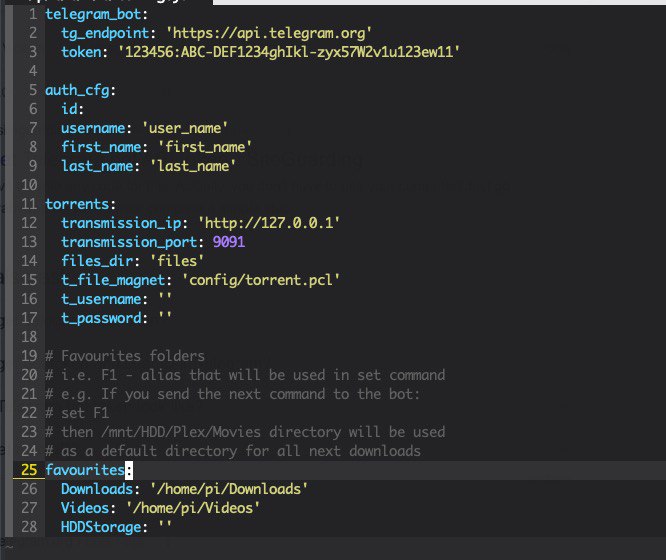
Task: Click the empty quotes after HDDStorage
Action: point(165,525)
